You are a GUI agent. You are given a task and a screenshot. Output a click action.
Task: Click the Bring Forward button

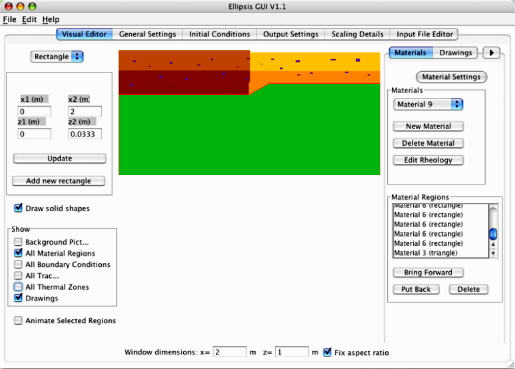pos(428,273)
